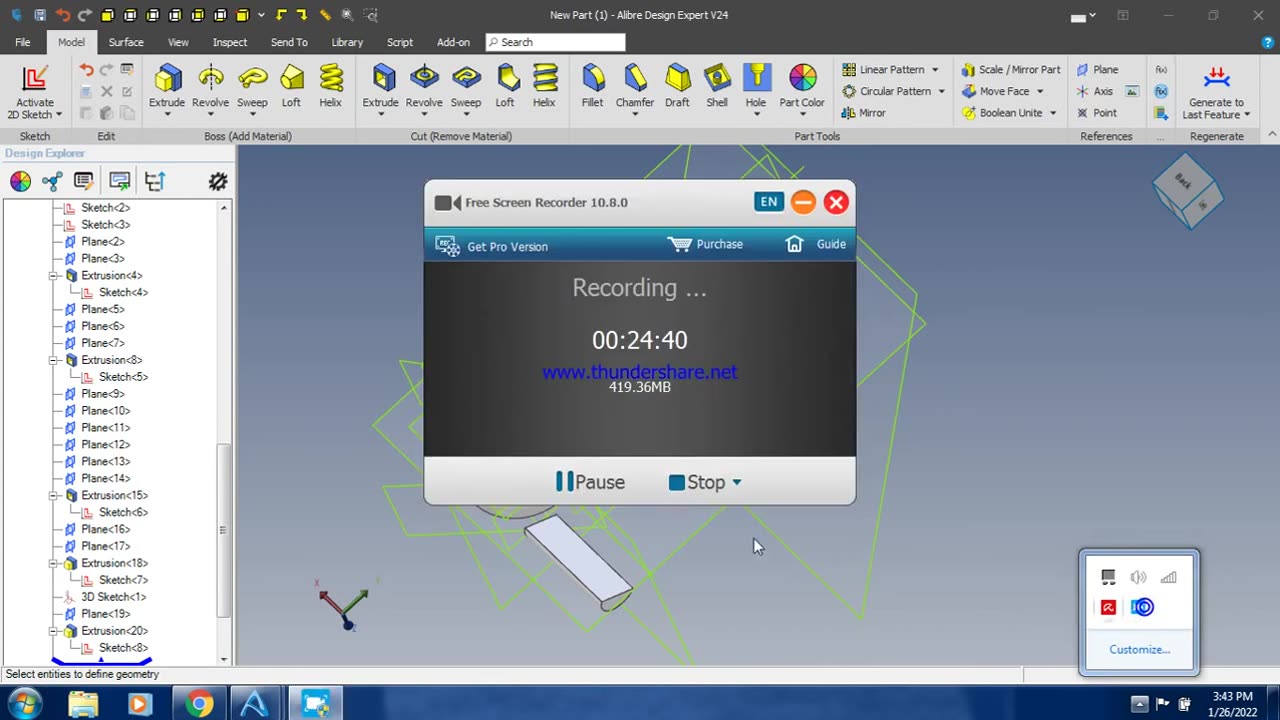Collapse the Extrusion<18> tree node
This screenshot has height=720, width=1280.
click(x=54, y=563)
